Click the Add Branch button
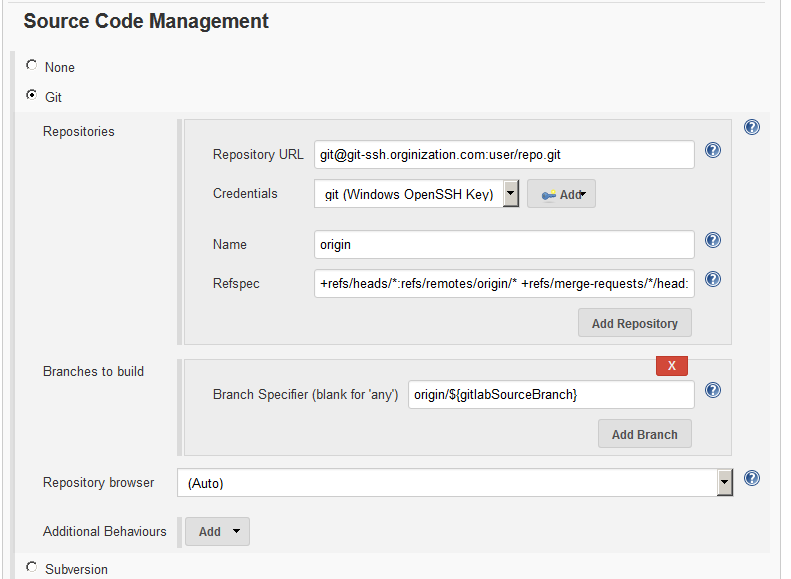791x579 pixels. click(x=645, y=434)
